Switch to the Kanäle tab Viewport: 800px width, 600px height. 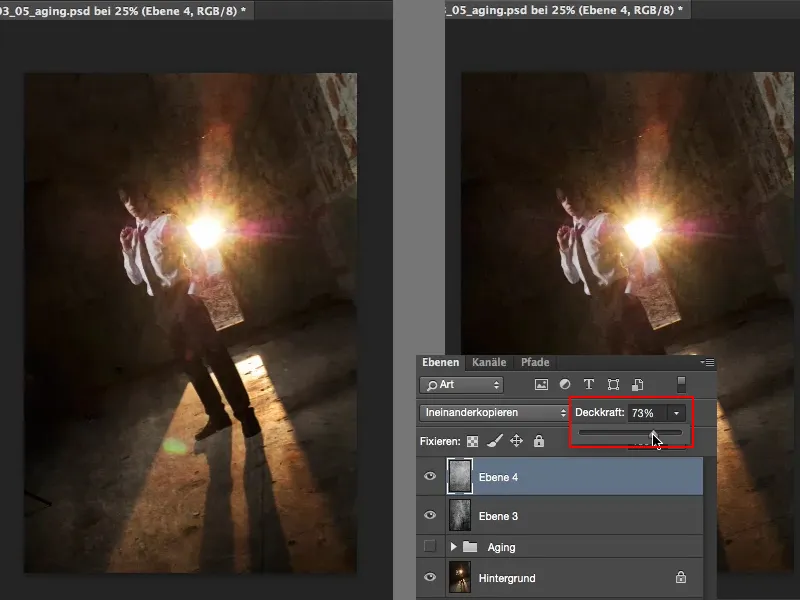491,362
